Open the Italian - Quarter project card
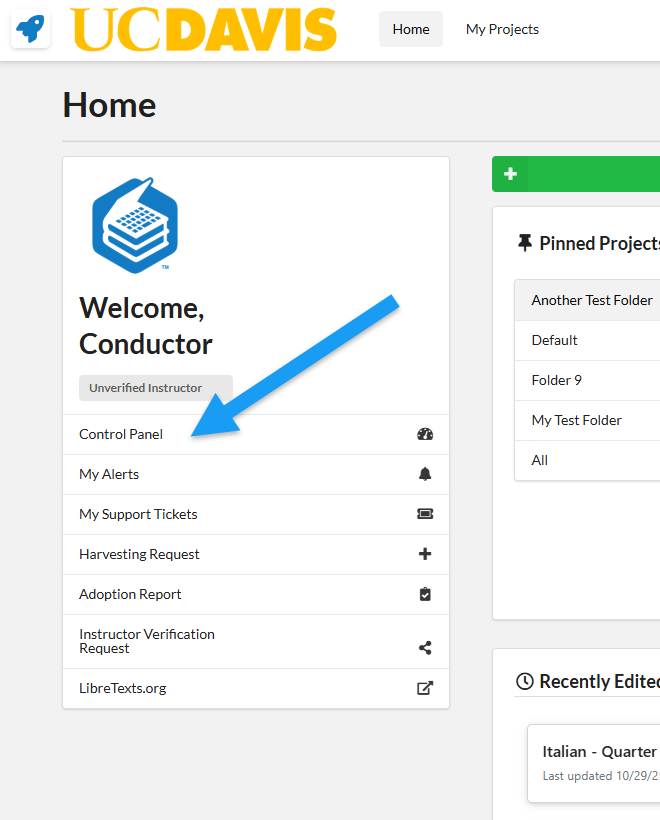Screen dimensions: 660x820 [594, 764]
